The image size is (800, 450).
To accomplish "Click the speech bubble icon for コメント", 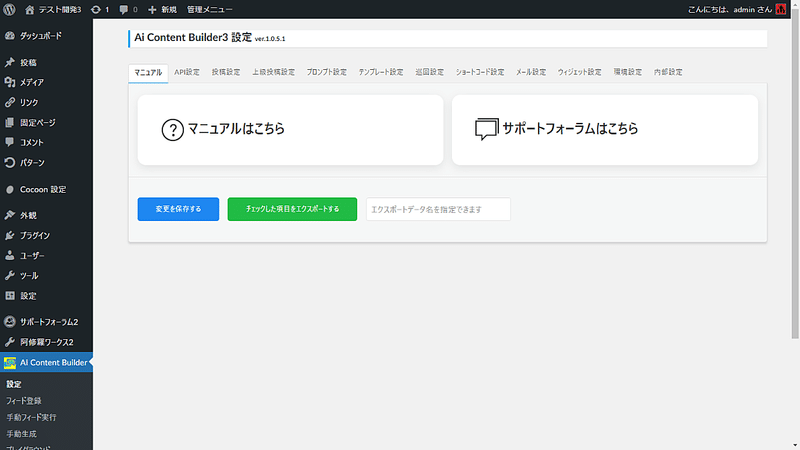I will click(10, 142).
